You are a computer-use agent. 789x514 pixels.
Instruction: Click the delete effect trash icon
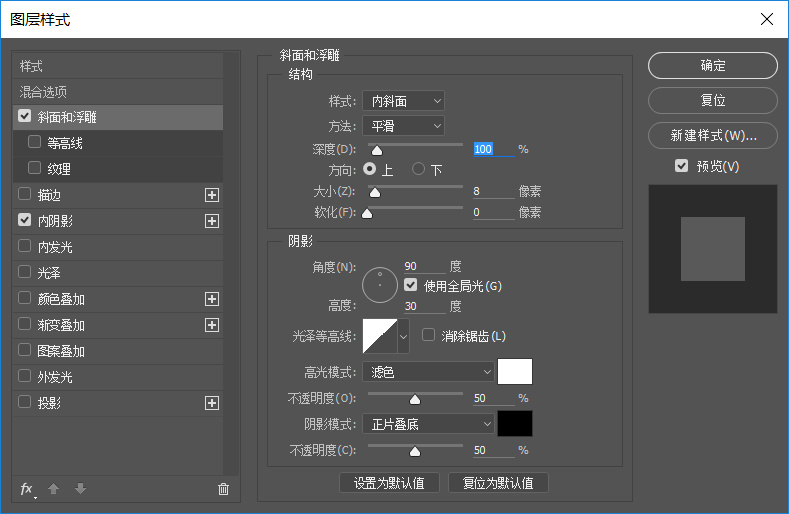pos(223,489)
